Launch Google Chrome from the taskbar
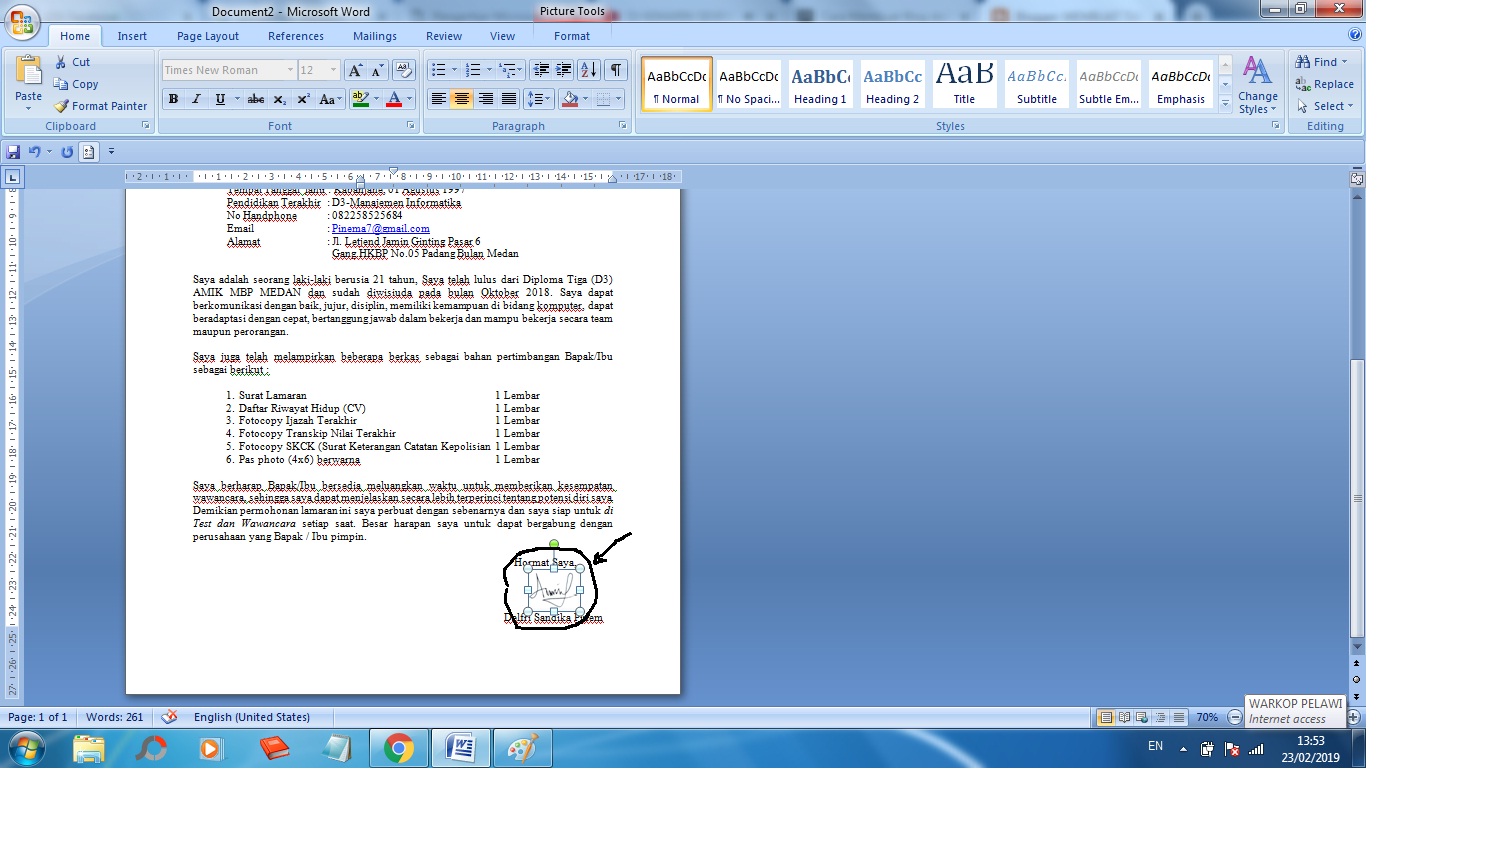1500x843 pixels. click(x=399, y=747)
